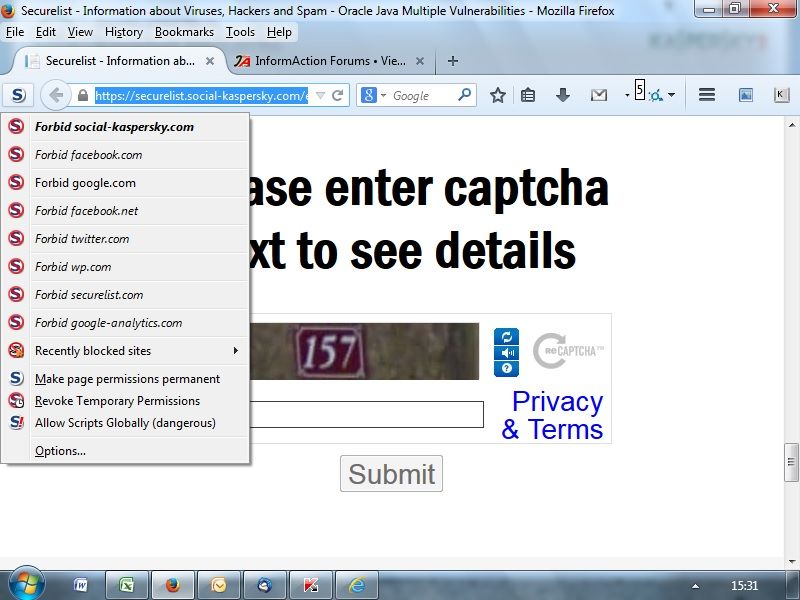
Task: Play the audio captcha challenge icon
Action: pyautogui.click(x=506, y=353)
